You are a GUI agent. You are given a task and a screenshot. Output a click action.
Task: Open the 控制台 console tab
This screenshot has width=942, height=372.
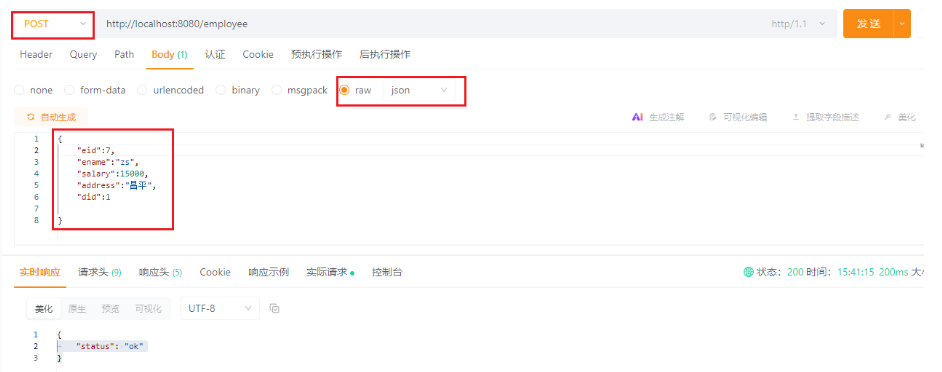click(x=387, y=272)
